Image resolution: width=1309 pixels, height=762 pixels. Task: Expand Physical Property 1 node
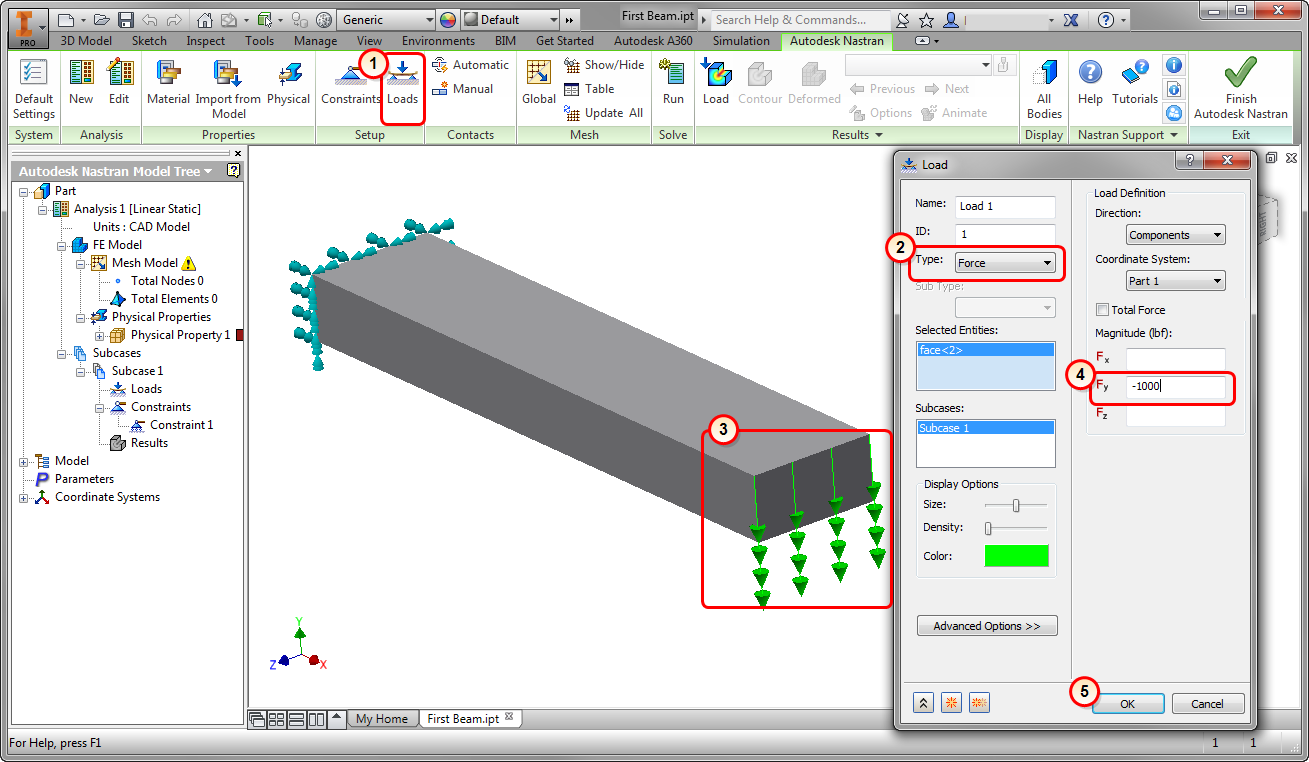click(100, 335)
